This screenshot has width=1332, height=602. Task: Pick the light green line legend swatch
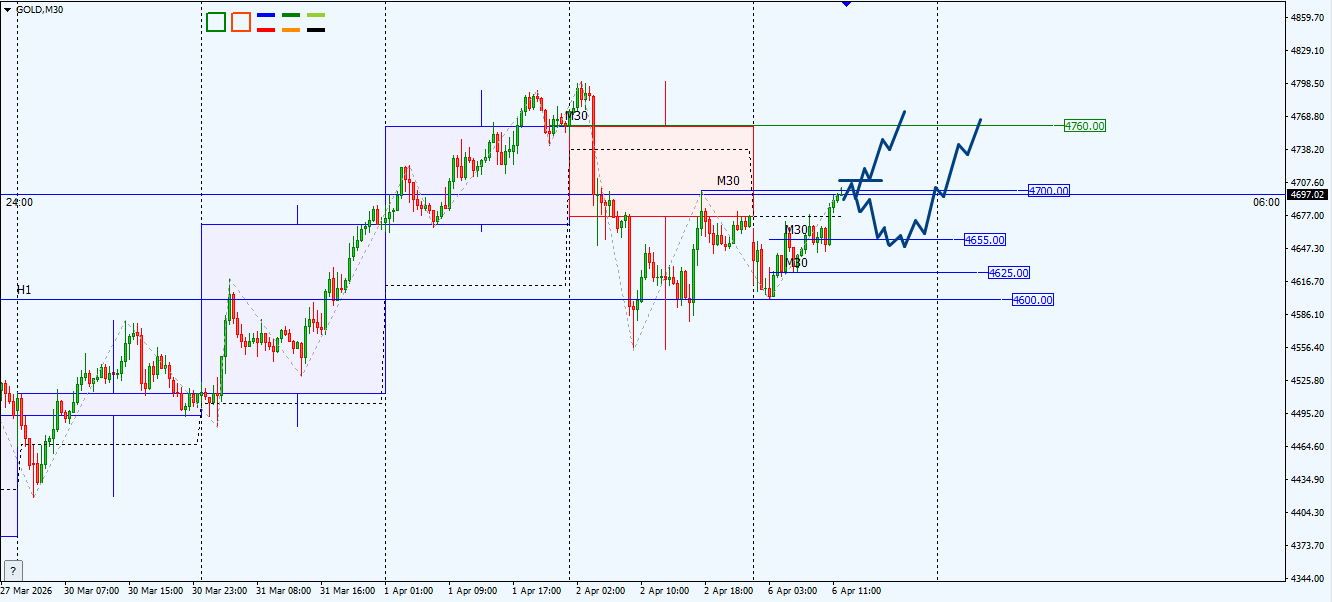tap(316, 16)
